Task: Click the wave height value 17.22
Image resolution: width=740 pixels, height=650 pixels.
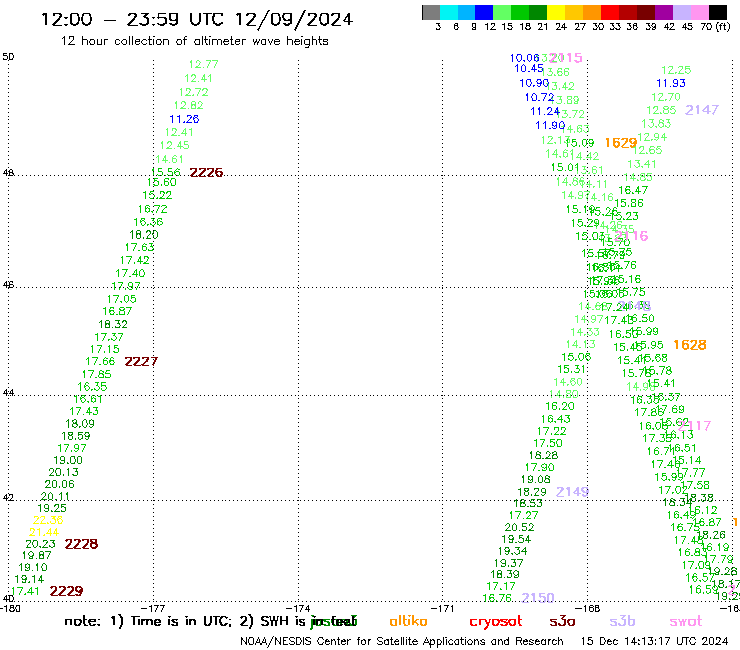Action: tap(552, 431)
